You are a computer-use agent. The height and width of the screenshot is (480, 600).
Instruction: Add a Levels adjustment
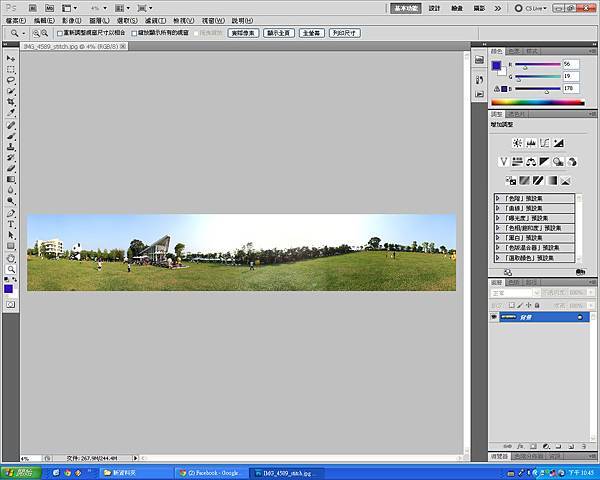click(x=531, y=143)
